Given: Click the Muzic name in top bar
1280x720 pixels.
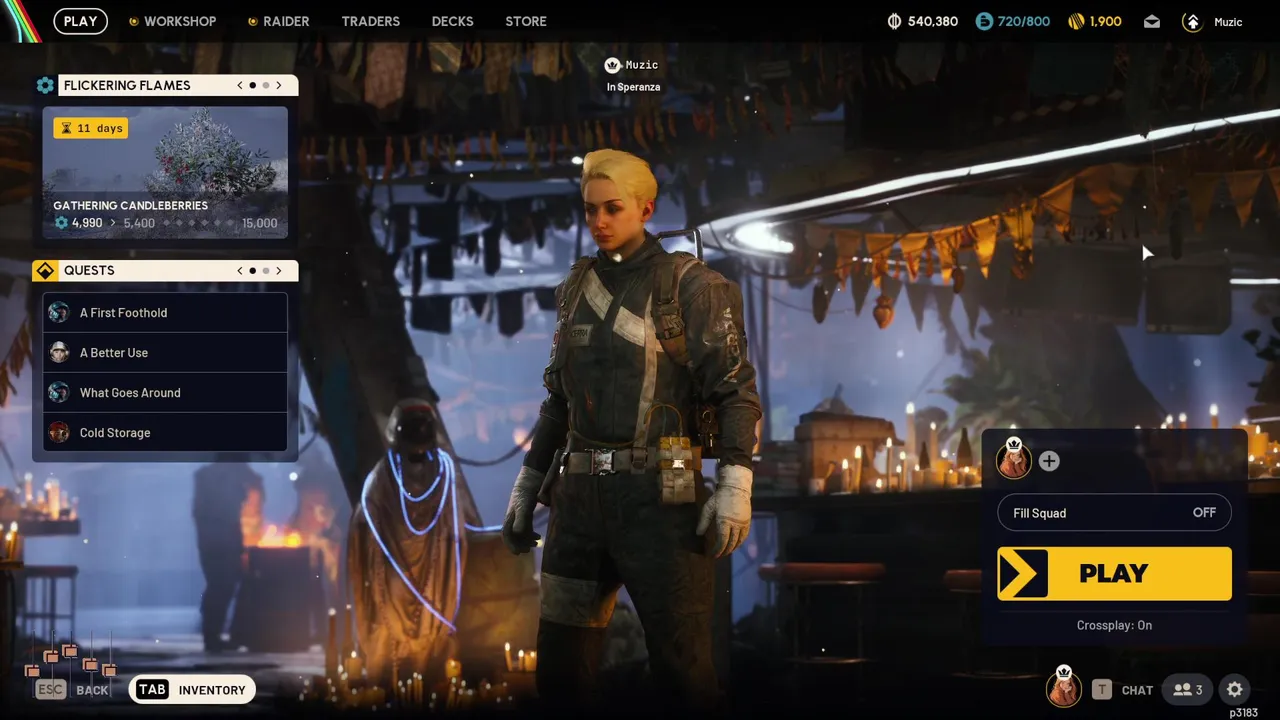Looking at the screenshot, I should pyautogui.click(x=1228, y=22).
